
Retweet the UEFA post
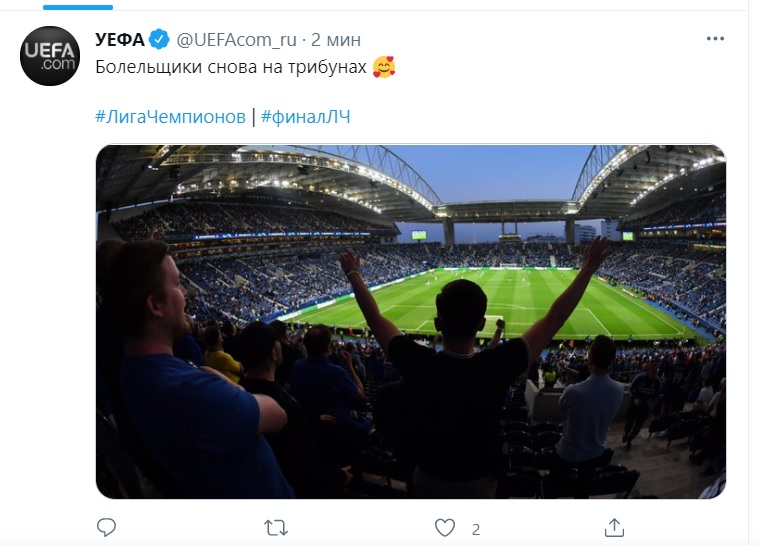click(x=276, y=526)
